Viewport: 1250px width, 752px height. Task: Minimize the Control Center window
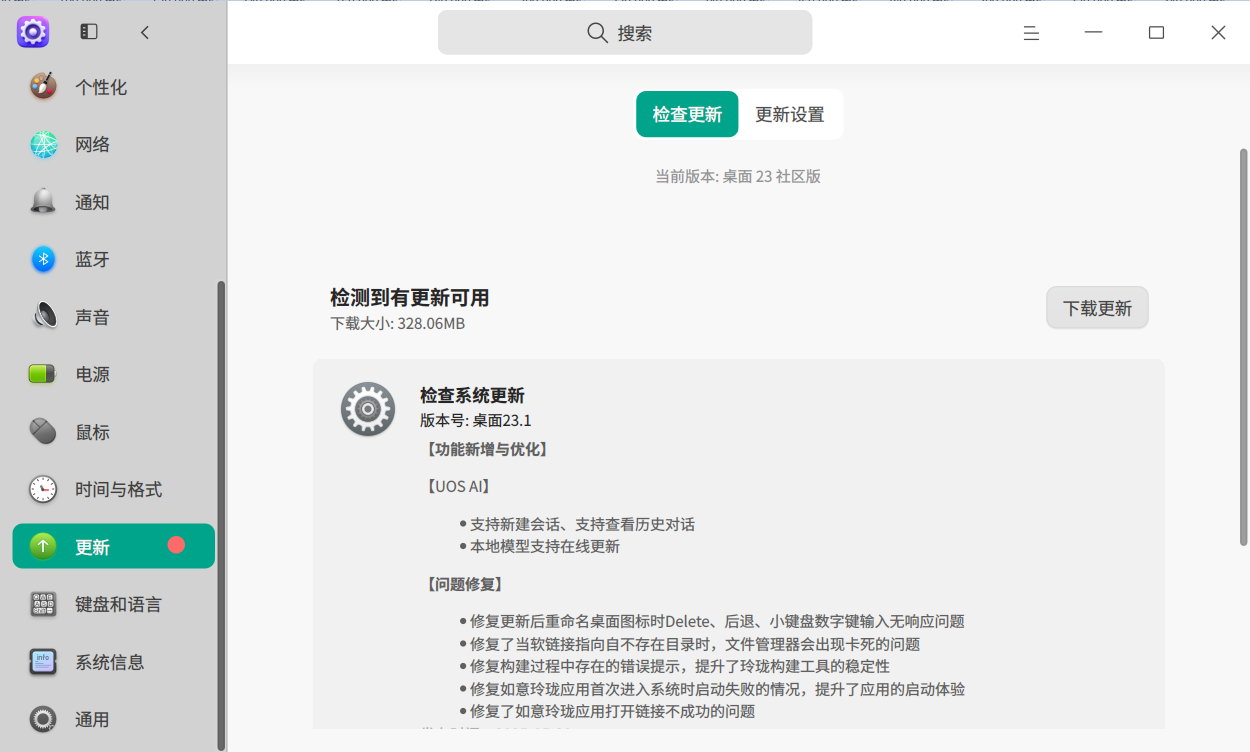pos(1094,33)
